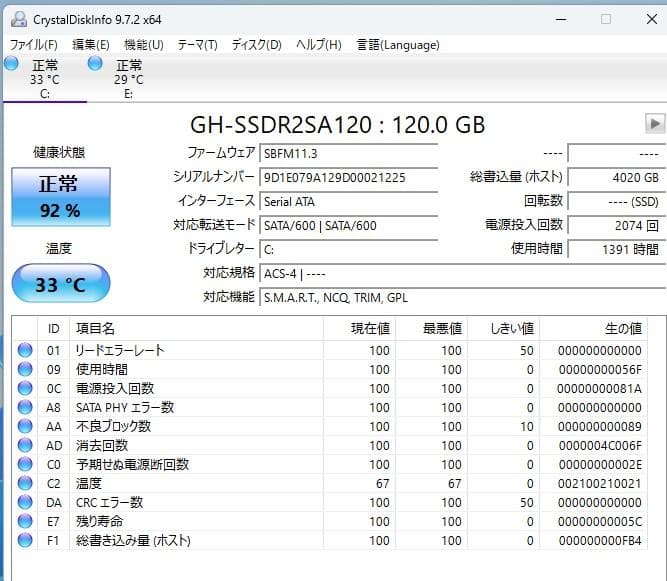This screenshot has width=667, height=581.
Task: Maximize the CrystalDiskInfo window
Action: click(x=606, y=19)
